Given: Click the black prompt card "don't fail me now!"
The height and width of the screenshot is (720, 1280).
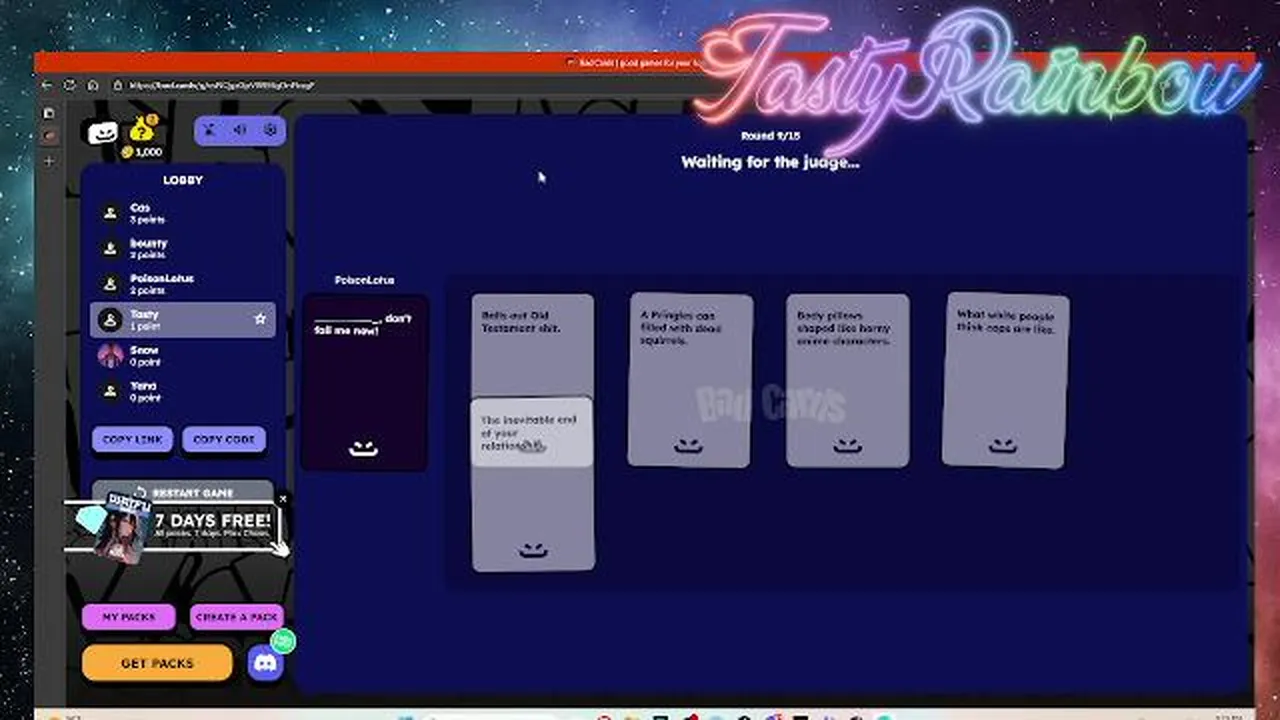Looking at the screenshot, I should pyautogui.click(x=364, y=382).
